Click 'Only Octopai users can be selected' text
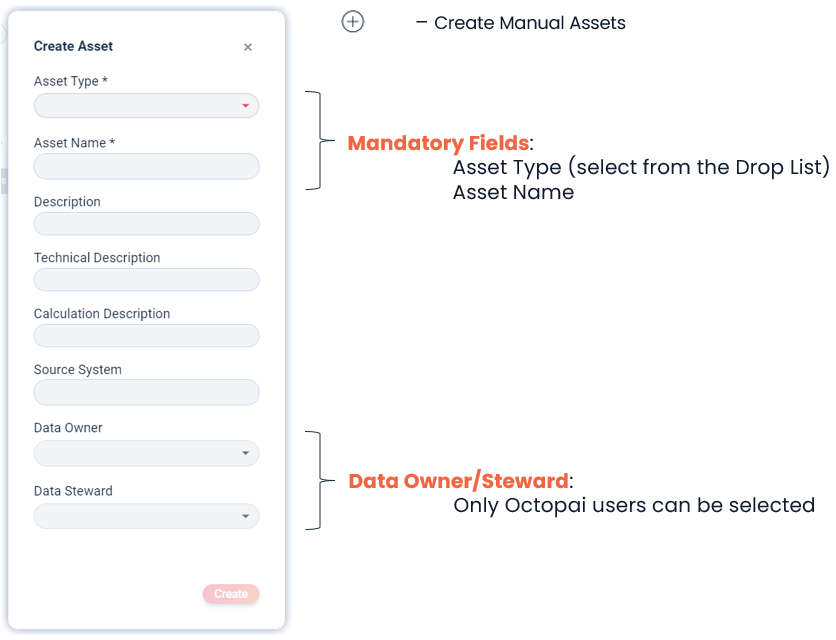 (634, 506)
